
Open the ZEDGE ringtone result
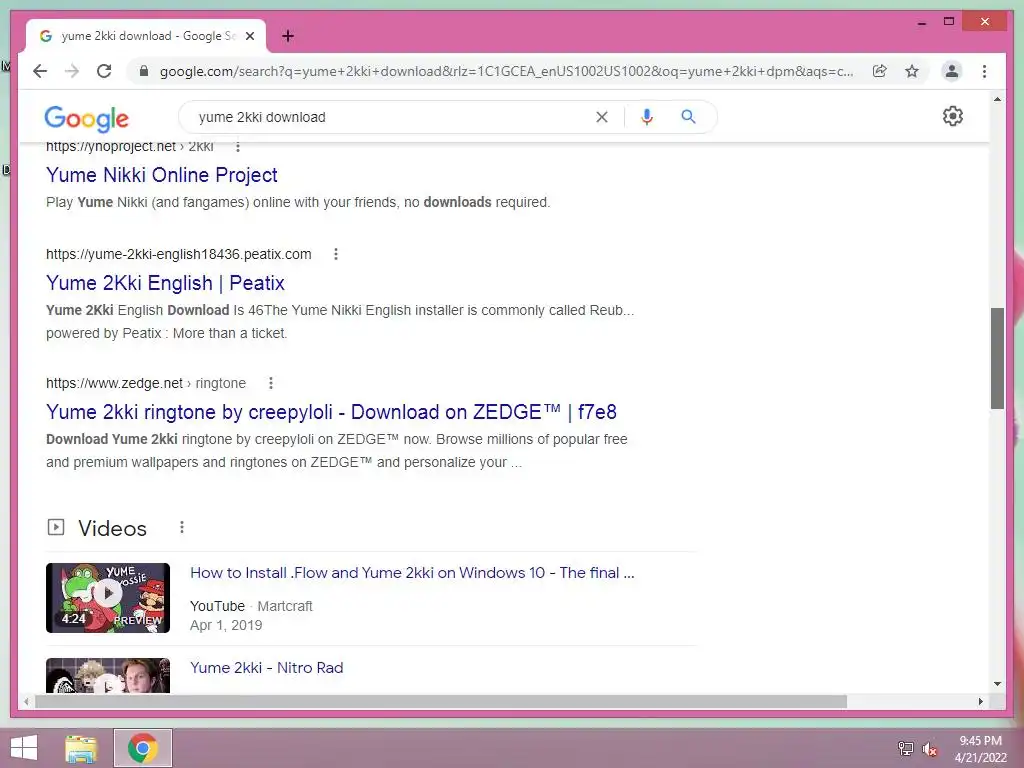pos(331,412)
